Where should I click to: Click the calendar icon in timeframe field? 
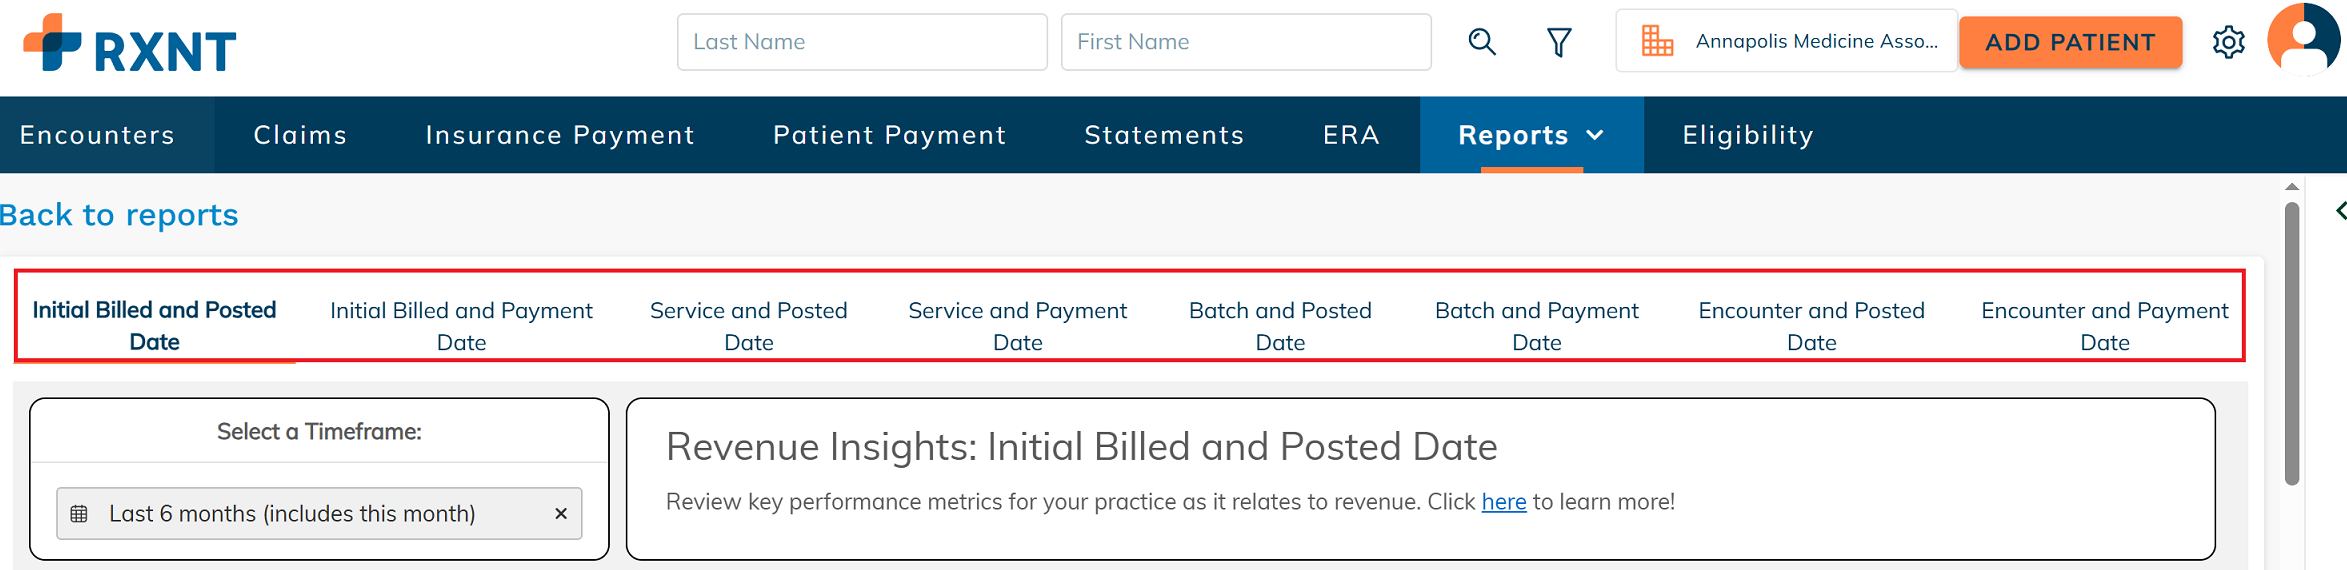tap(79, 514)
